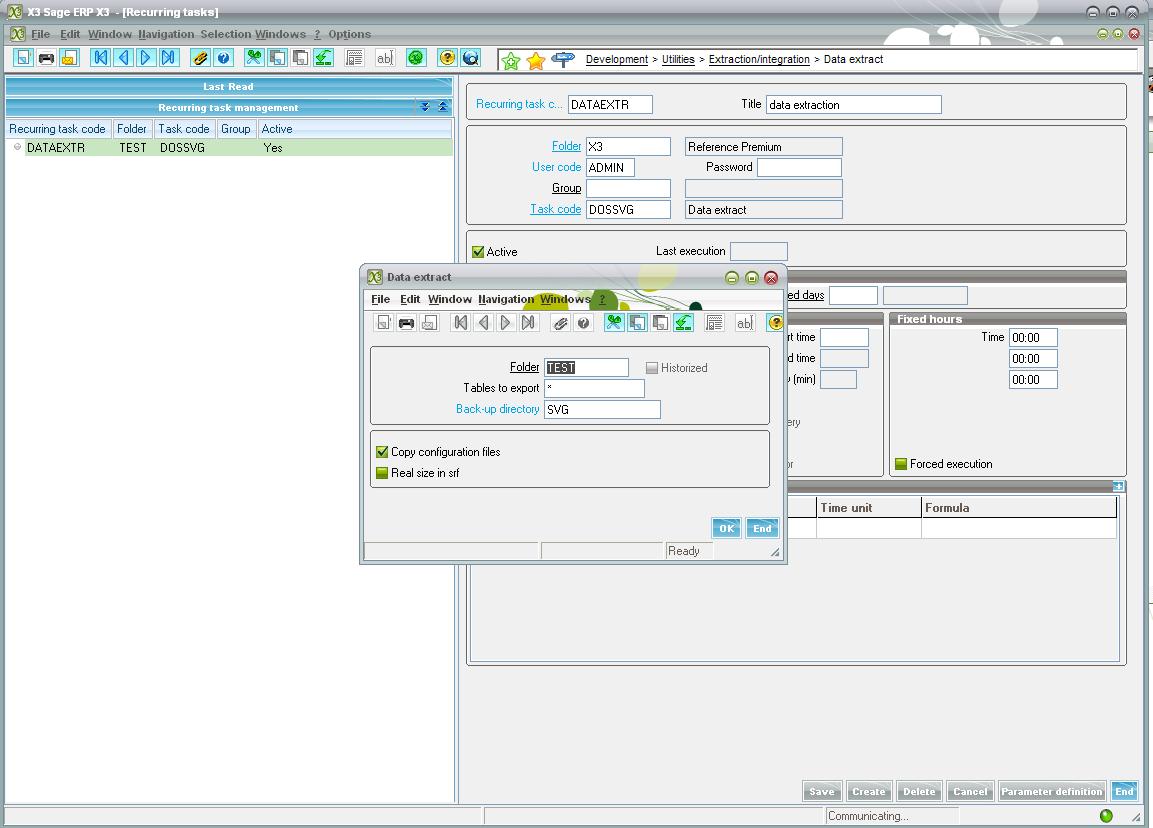Go to next record in main toolbar

point(146,57)
